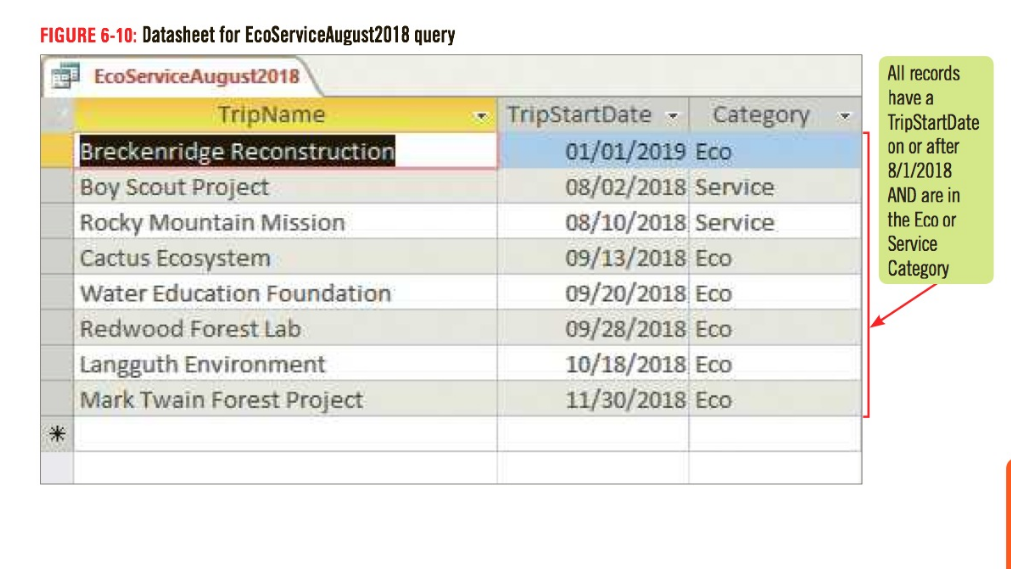This screenshot has width=1011, height=569.
Task: Click the 11/30/2018 date cell
Action: [x=593, y=399]
